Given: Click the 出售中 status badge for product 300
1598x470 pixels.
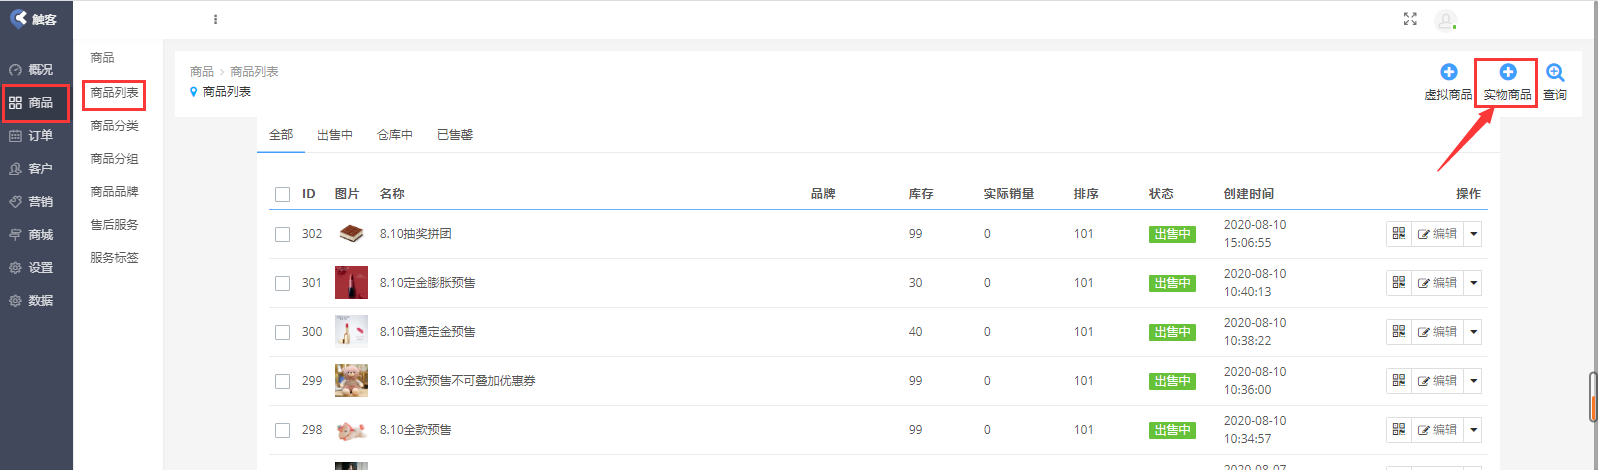Looking at the screenshot, I should (x=1172, y=332).
